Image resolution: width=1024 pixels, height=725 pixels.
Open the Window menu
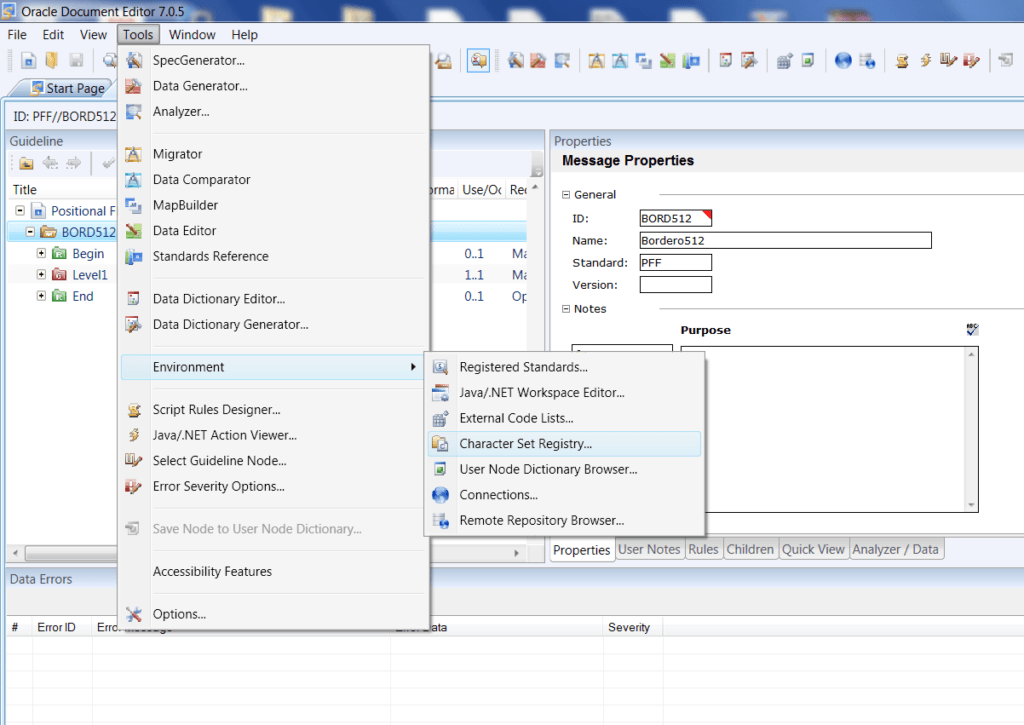click(192, 34)
